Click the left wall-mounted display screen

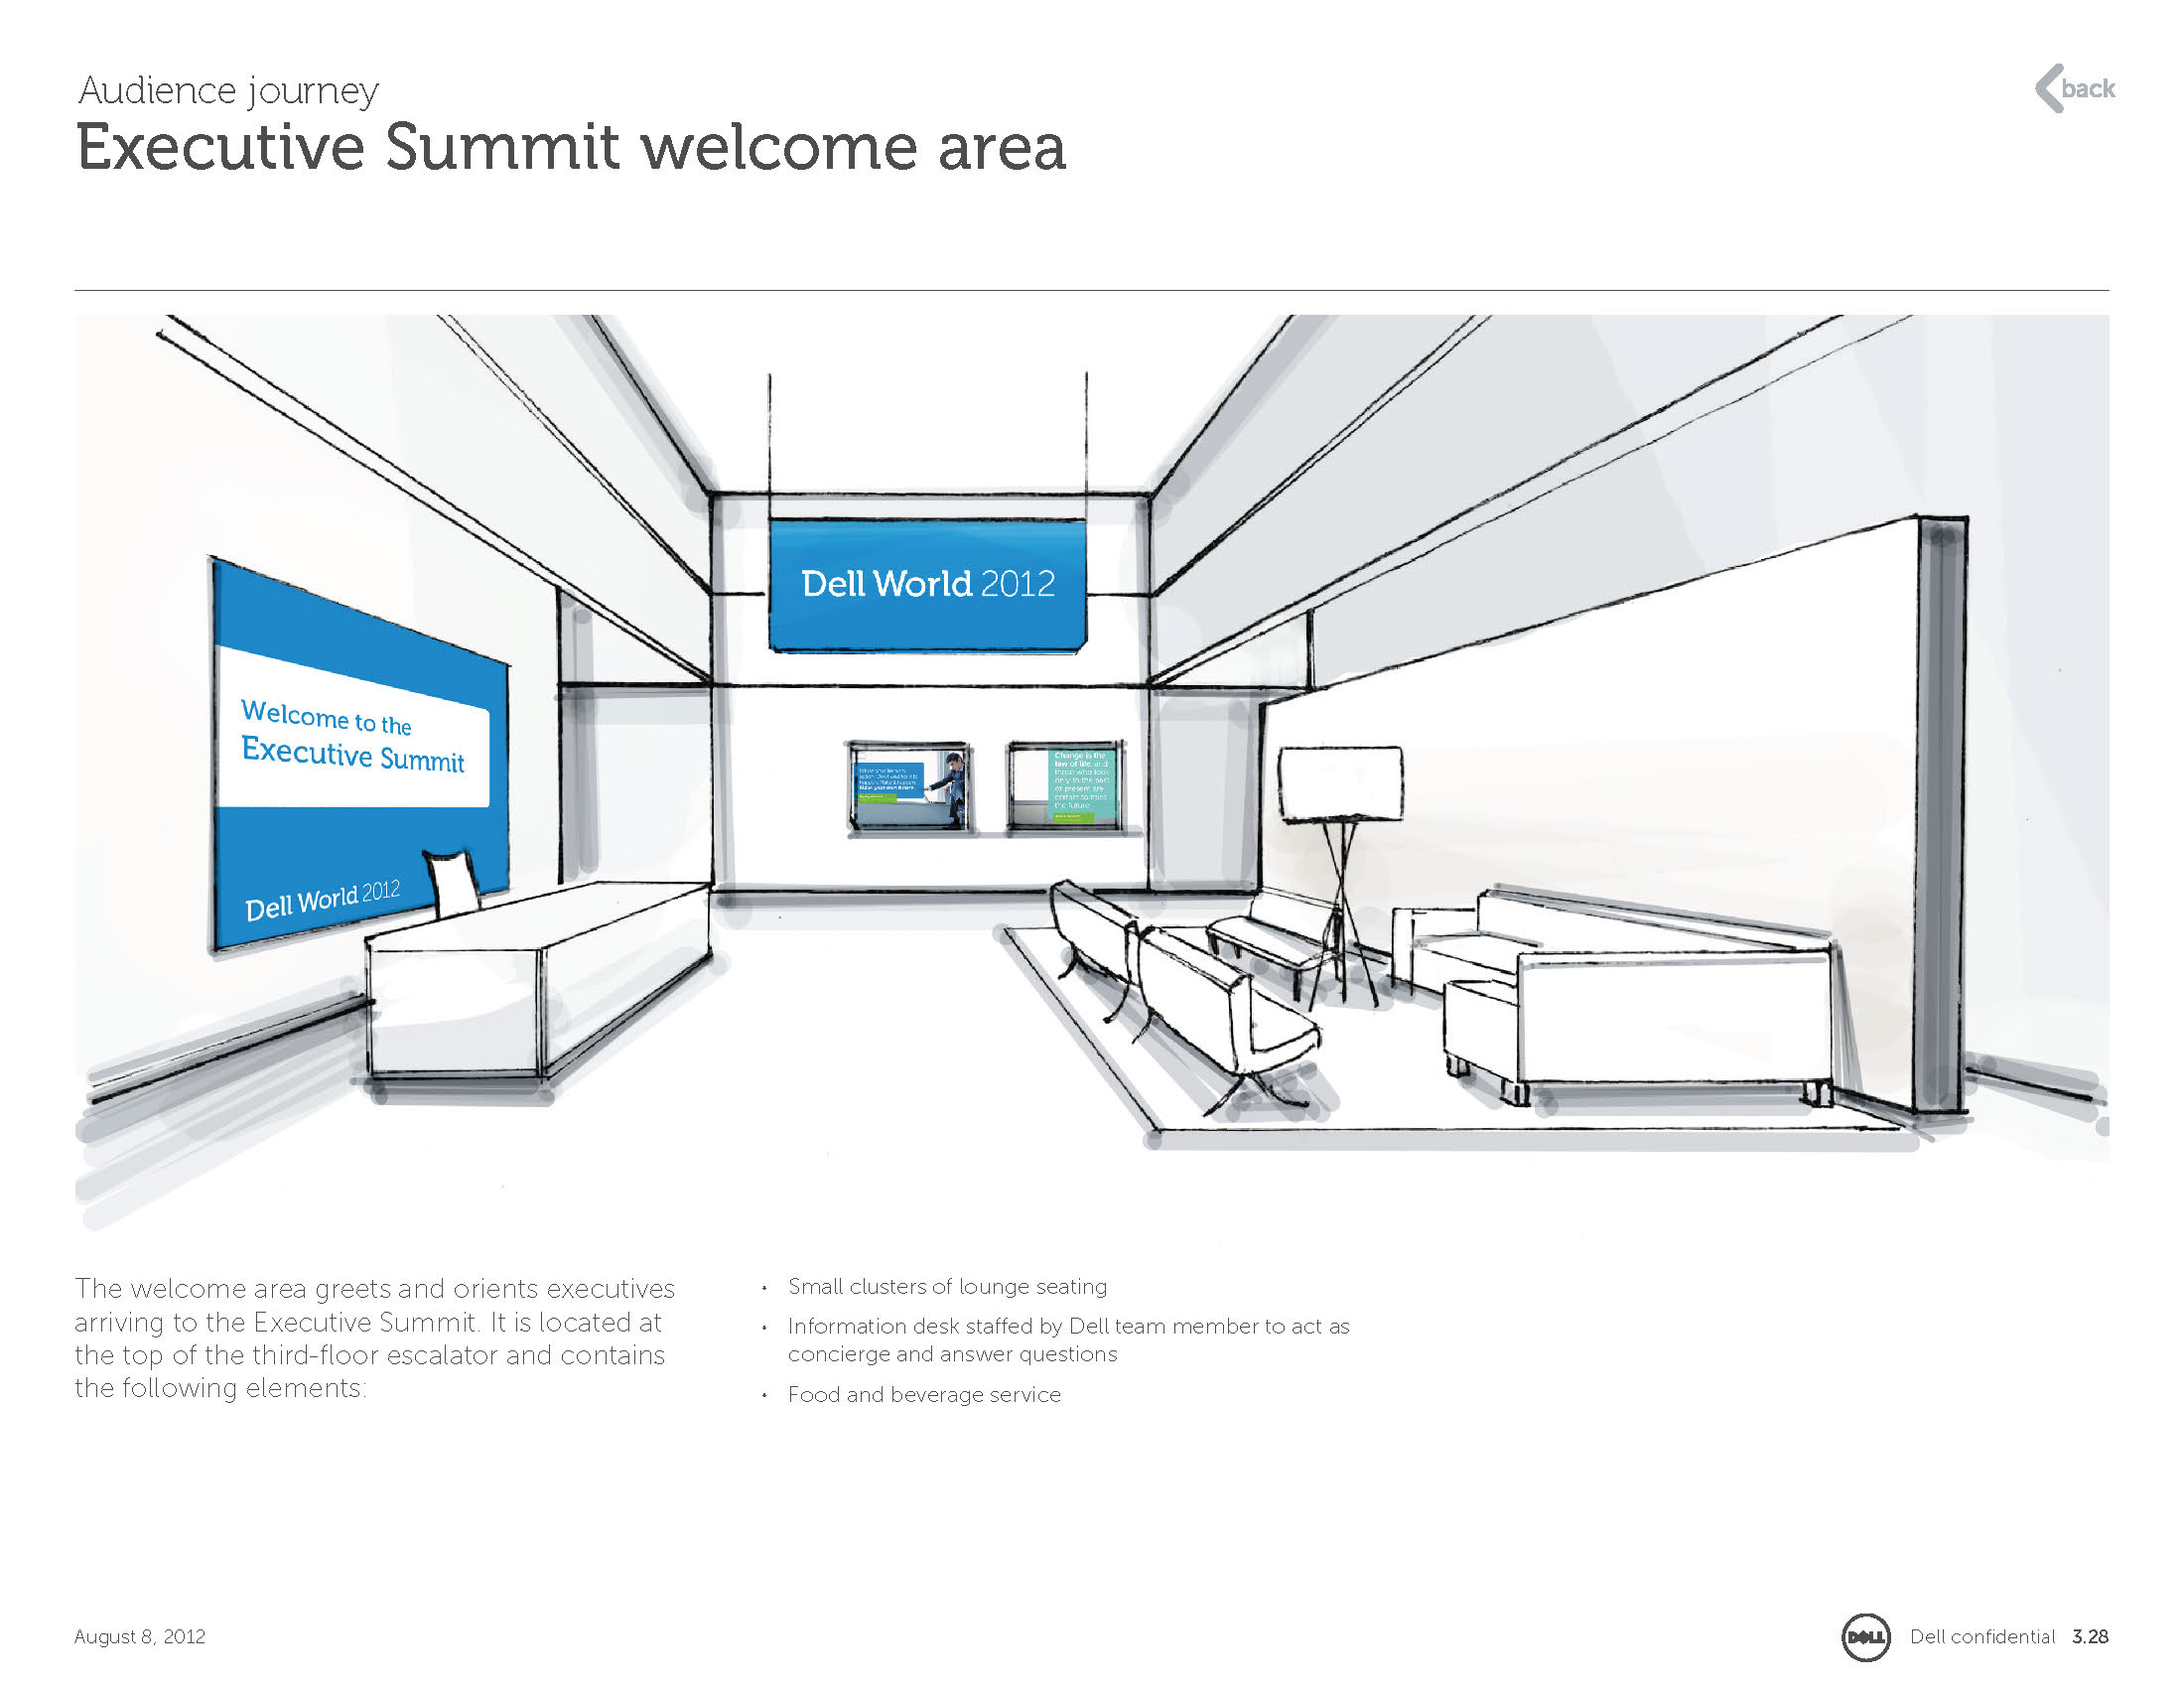pyautogui.click(x=909, y=787)
